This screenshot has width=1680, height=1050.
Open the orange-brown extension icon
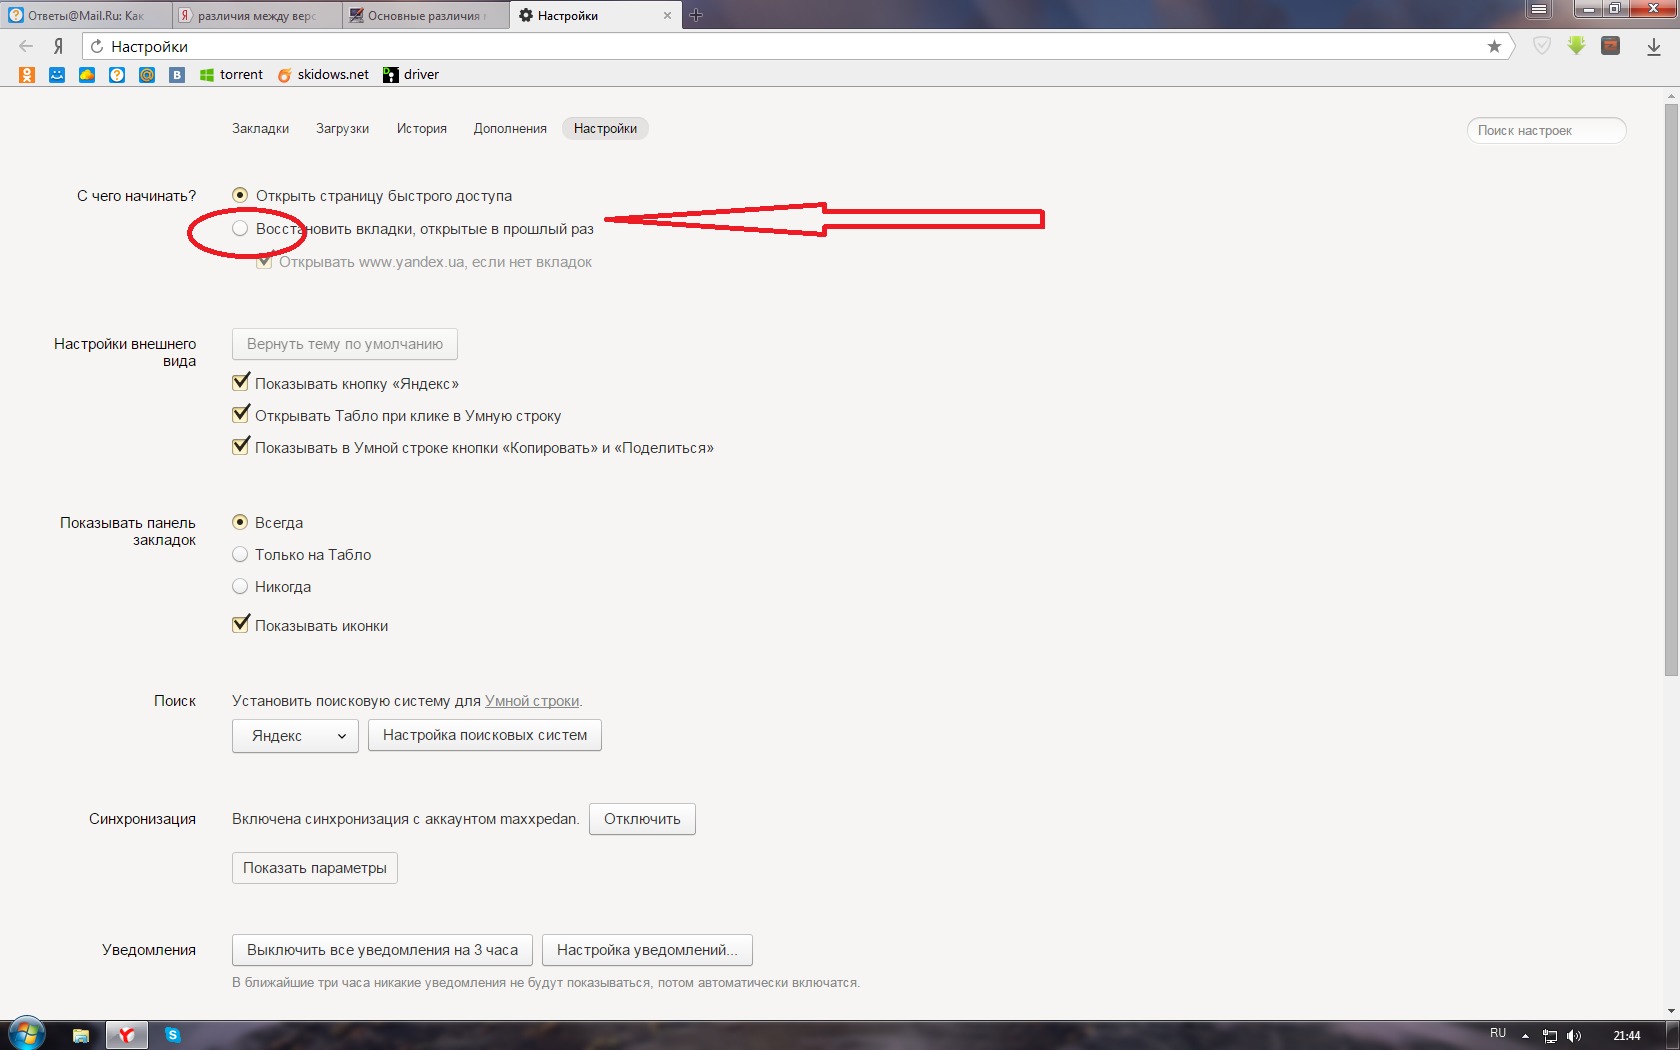click(1610, 46)
